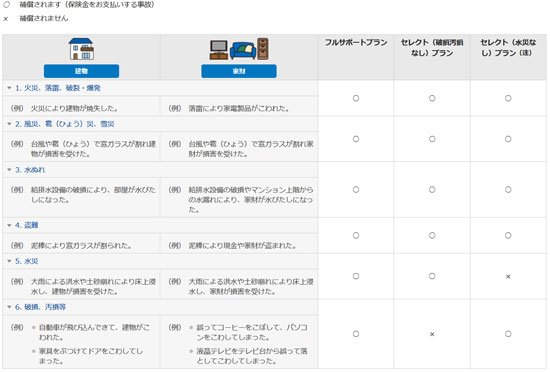Select the blue 家財 button
Viewport: 550px width, 372px height.
click(239, 71)
